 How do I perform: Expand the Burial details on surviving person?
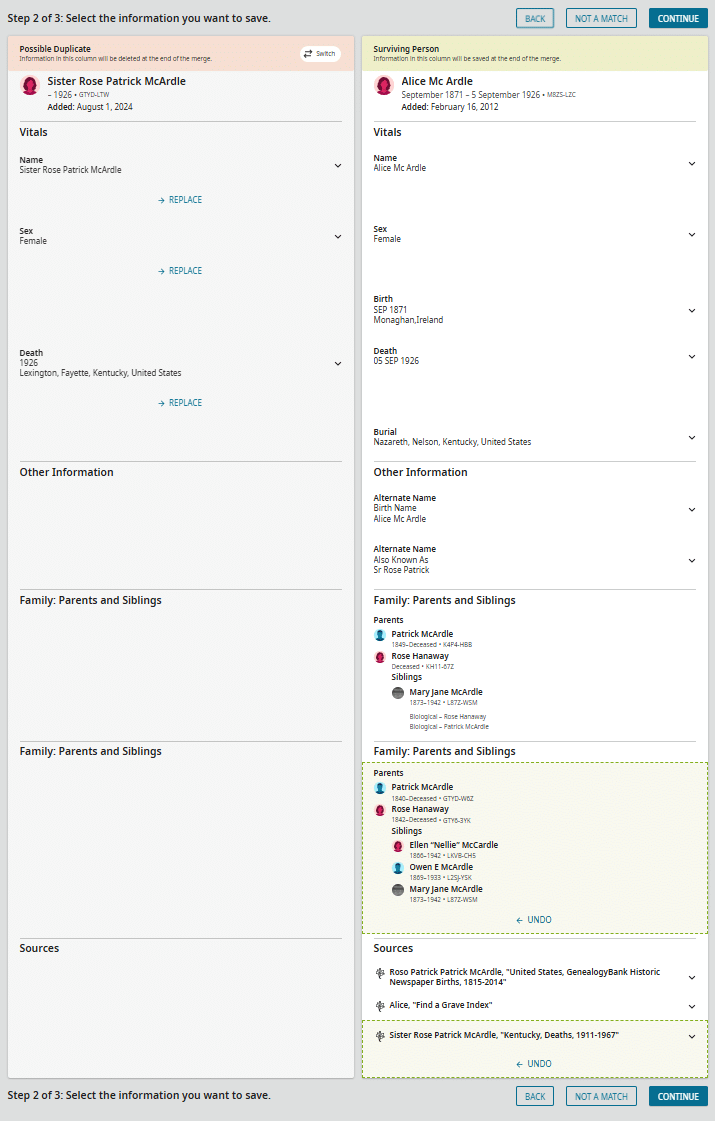pos(691,437)
